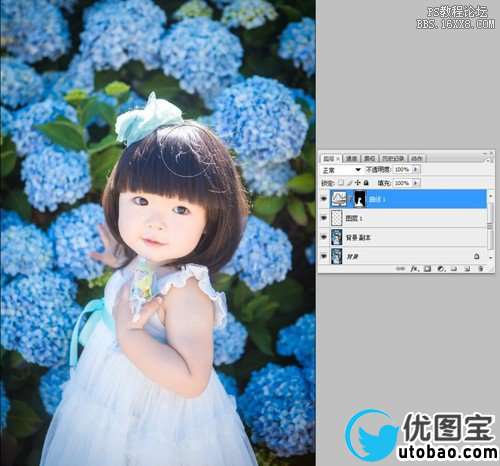The width and height of the screenshot is (500, 466).
Task: Click the link layers chain icon
Action: click(x=401, y=268)
